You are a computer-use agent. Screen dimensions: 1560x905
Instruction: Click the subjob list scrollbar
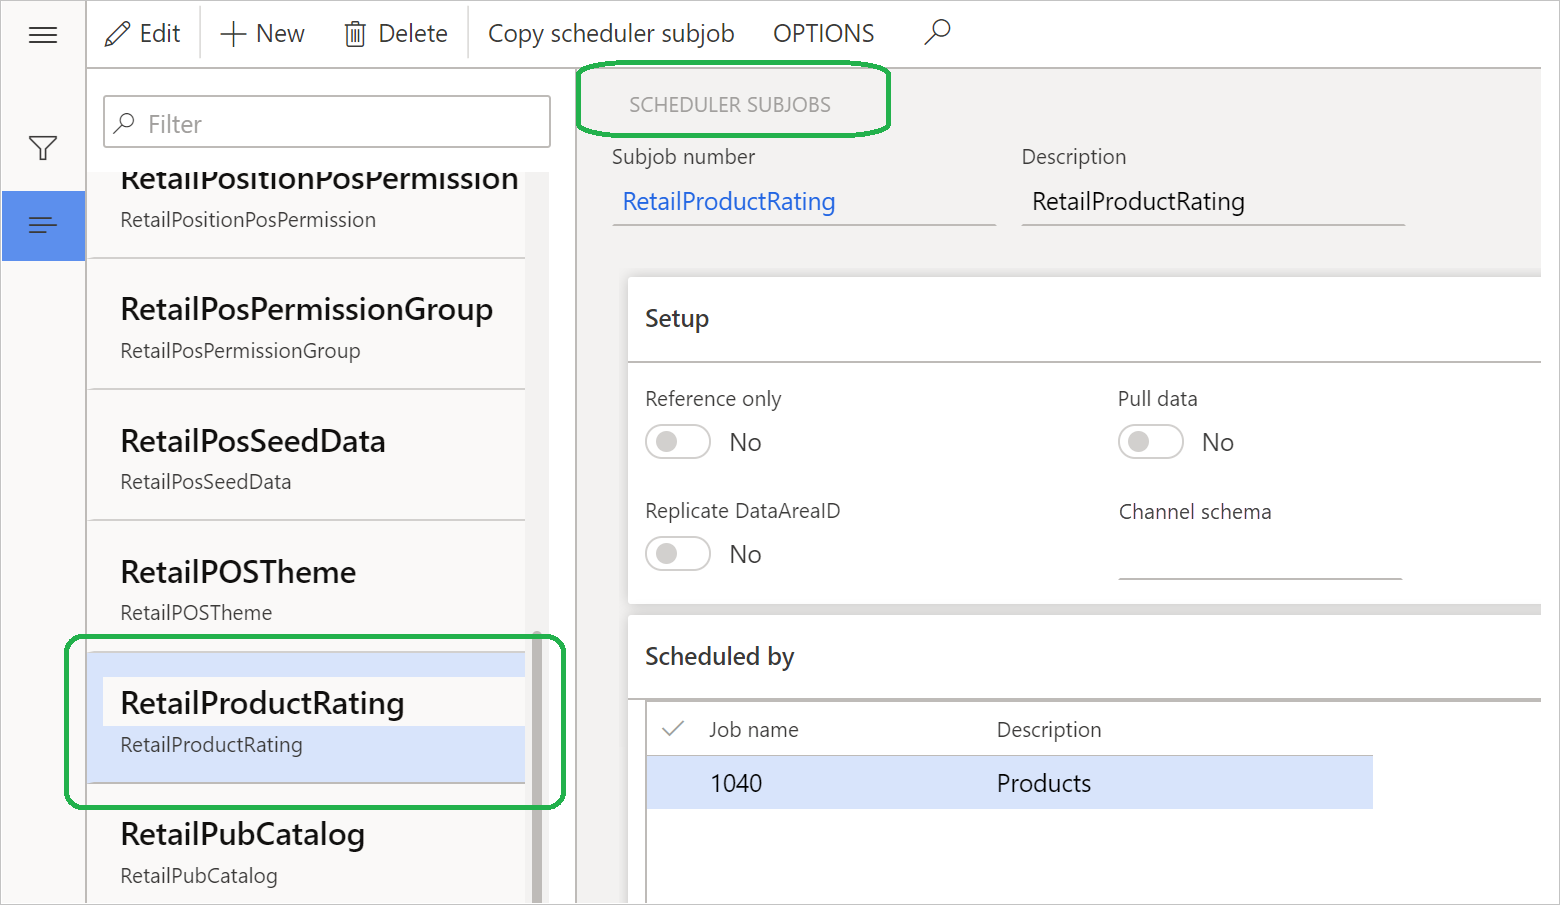(537, 760)
